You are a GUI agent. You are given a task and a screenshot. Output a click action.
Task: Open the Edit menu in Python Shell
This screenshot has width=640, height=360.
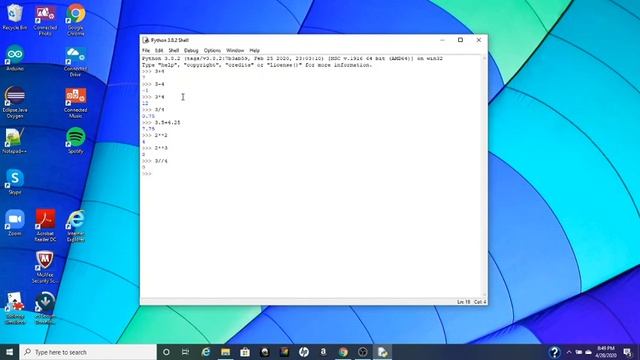pyautogui.click(x=159, y=51)
